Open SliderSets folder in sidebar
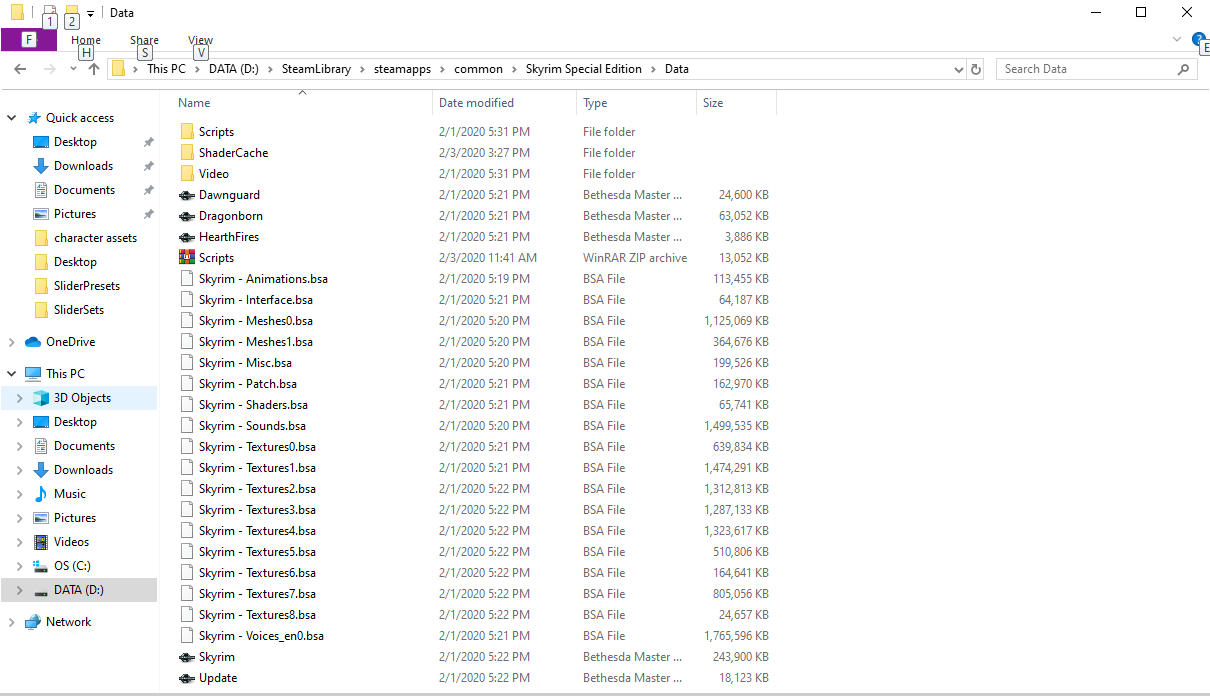This screenshot has height=696, width=1210. 79,310
